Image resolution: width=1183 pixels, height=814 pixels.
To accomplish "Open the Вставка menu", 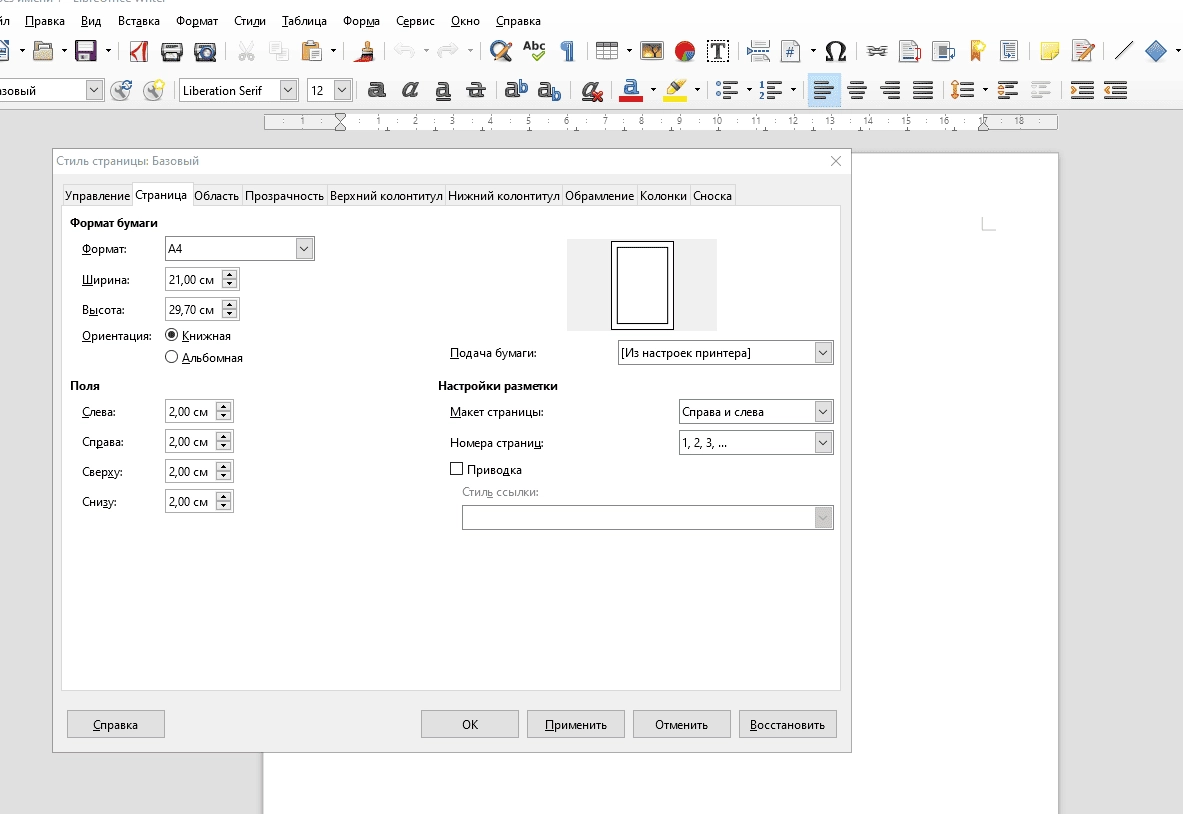I will click(x=139, y=21).
